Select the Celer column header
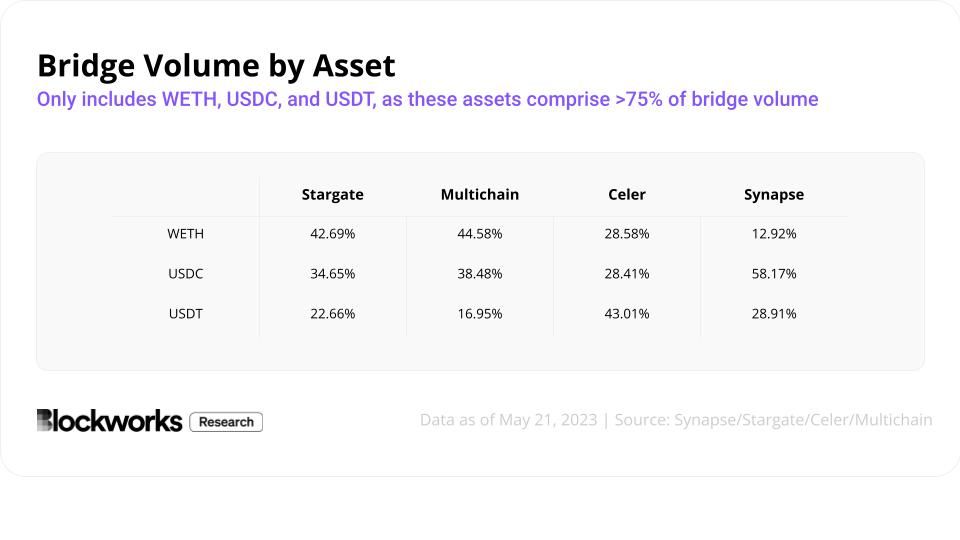Screen dimensions: 960x540 pyautogui.click(x=627, y=195)
